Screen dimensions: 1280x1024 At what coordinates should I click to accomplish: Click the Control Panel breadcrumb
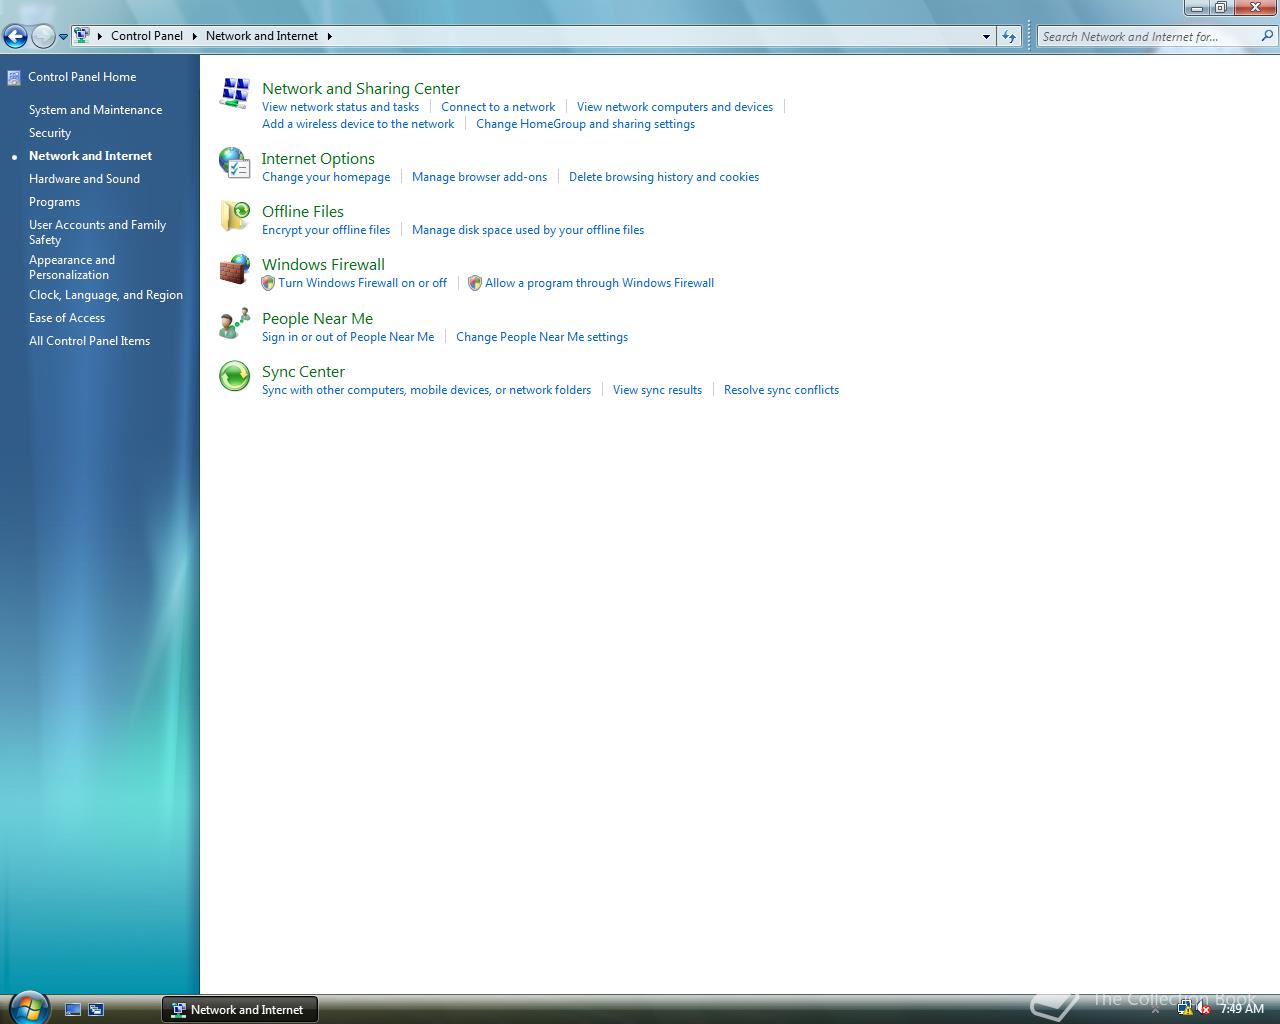[x=147, y=36]
